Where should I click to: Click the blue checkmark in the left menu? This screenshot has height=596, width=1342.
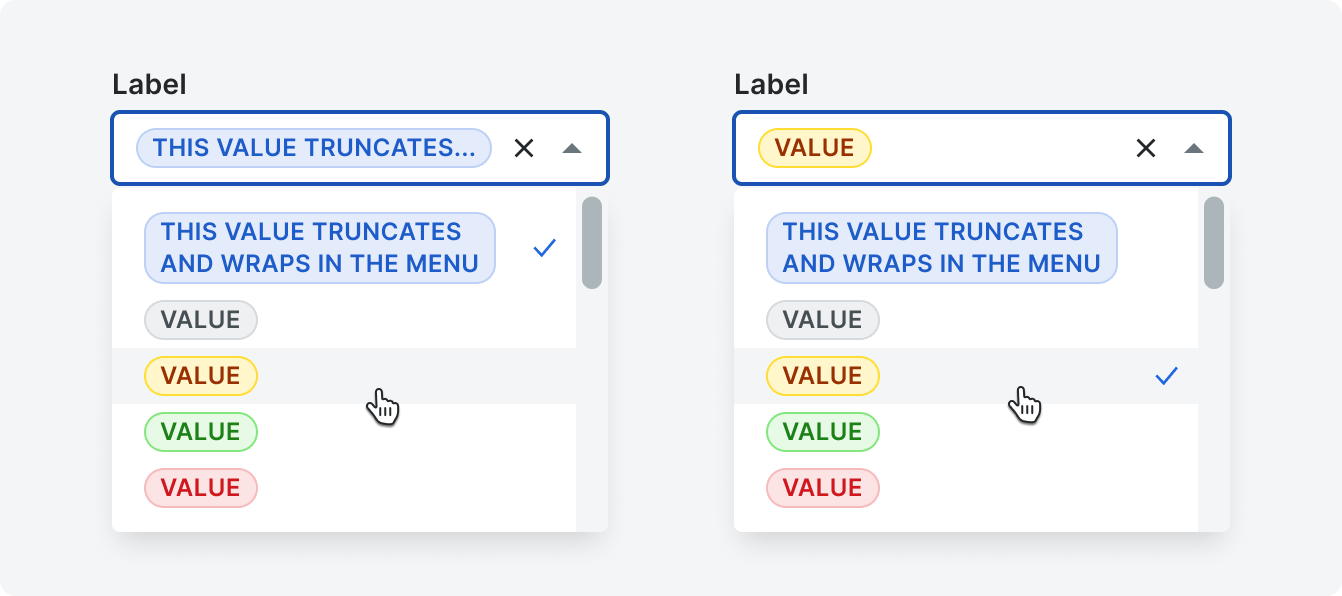(545, 248)
